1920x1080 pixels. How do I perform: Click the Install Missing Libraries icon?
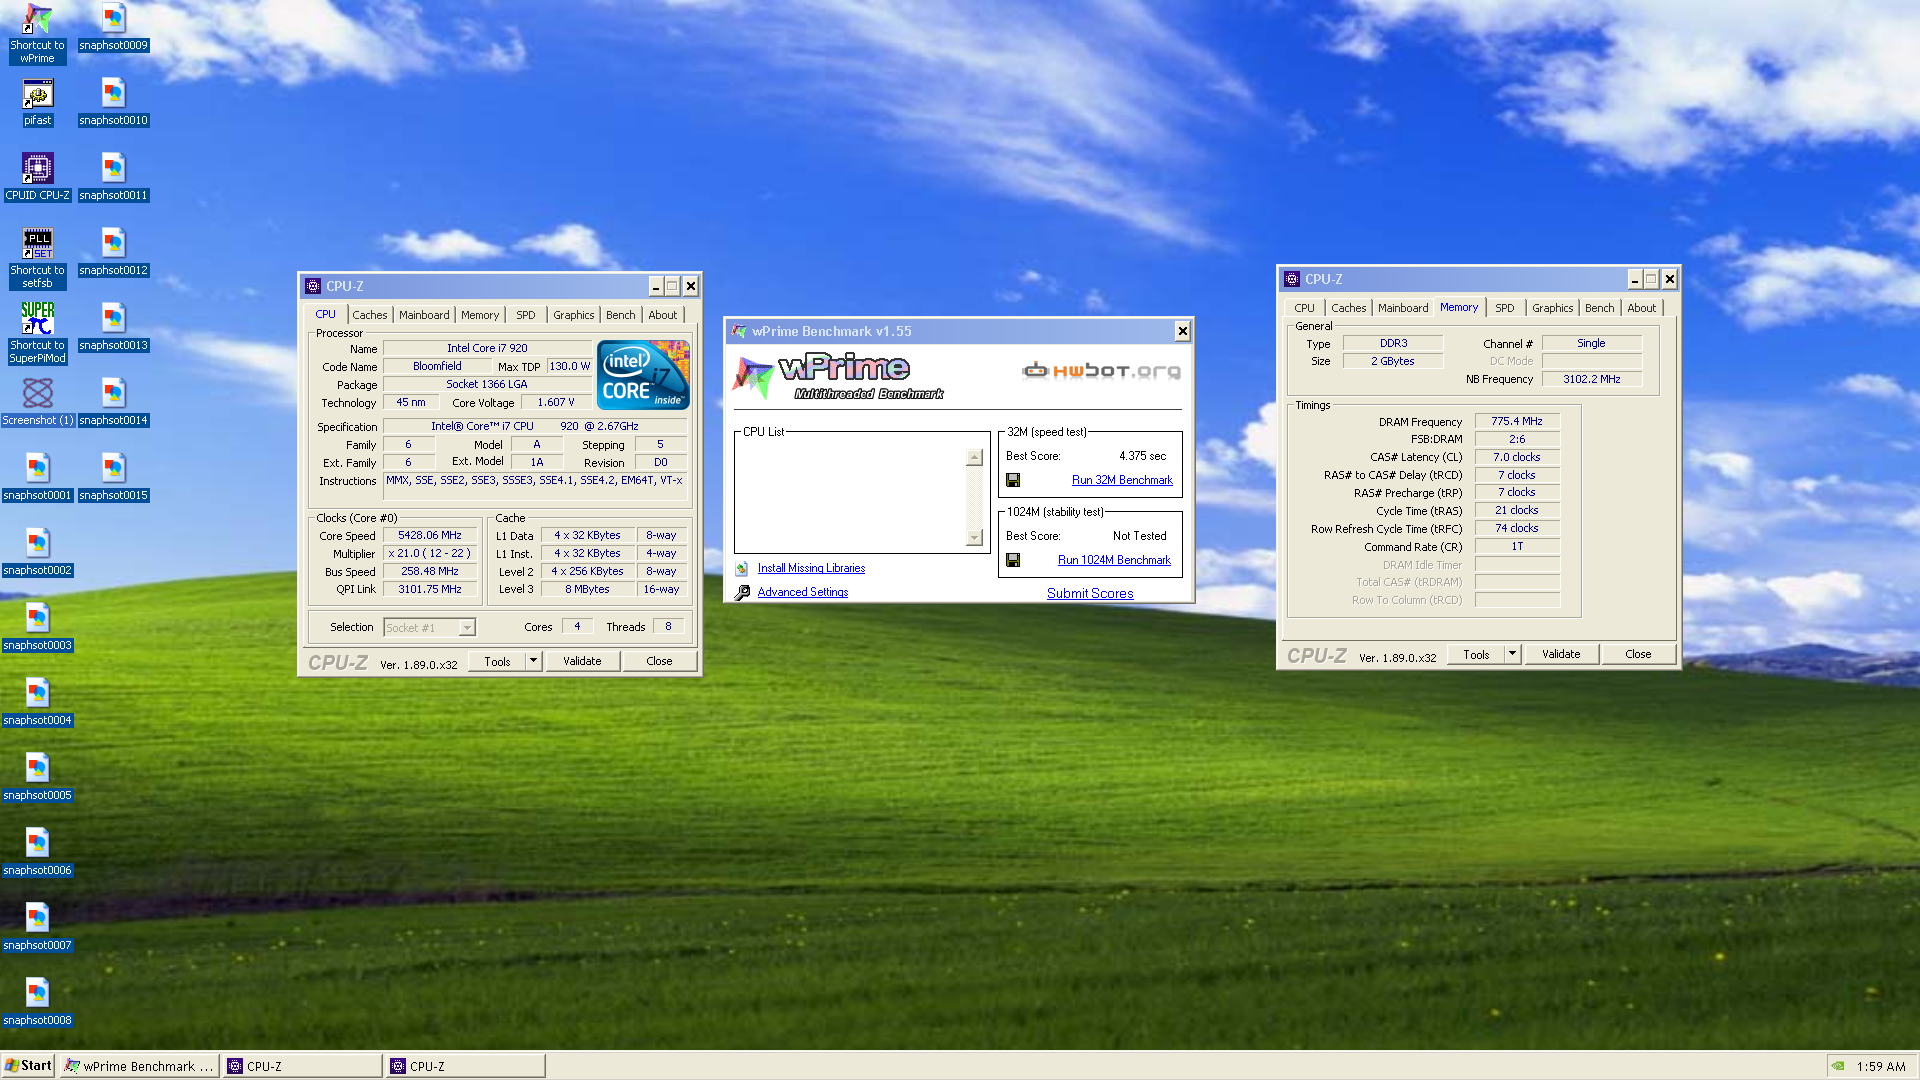(742, 568)
